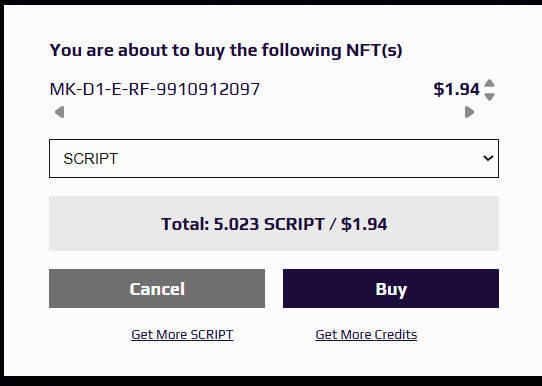Click the chevron on the SCRIPT dropdown
This screenshot has height=386, width=542.
488,158
